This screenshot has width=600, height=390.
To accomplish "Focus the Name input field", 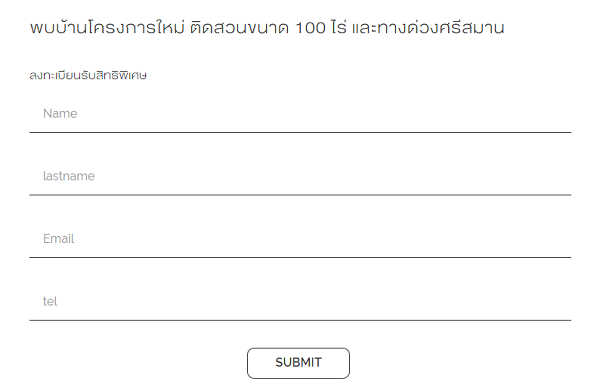I will [x=300, y=114].
